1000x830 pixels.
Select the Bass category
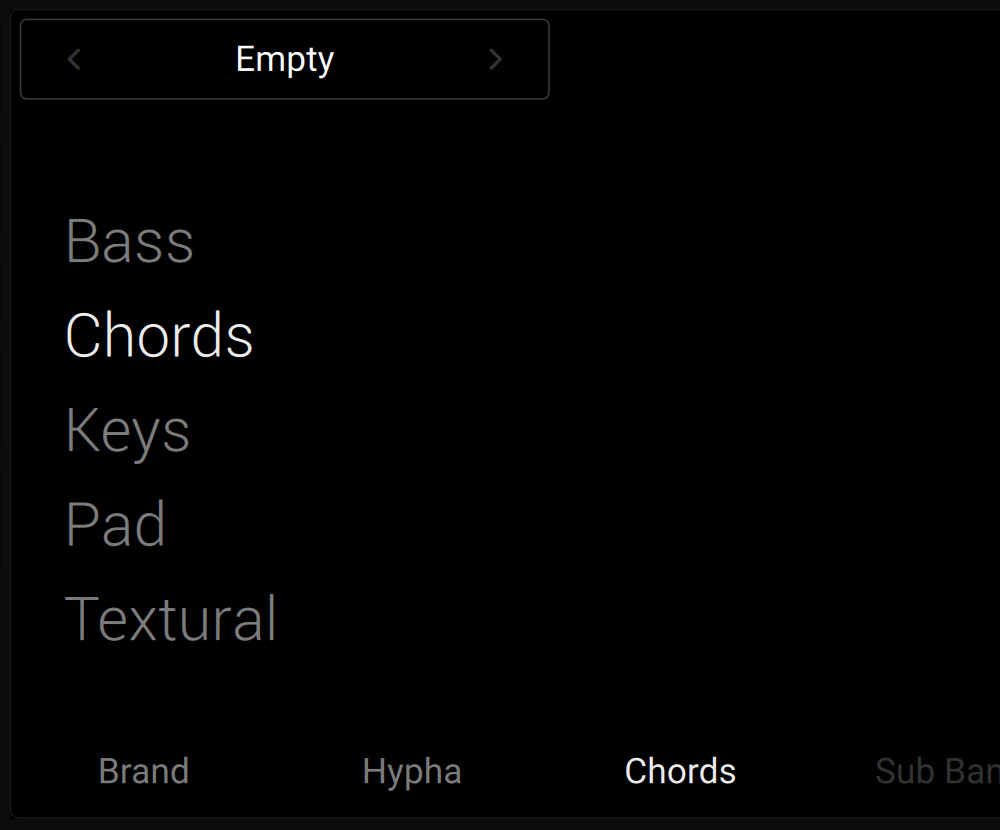tap(128, 240)
